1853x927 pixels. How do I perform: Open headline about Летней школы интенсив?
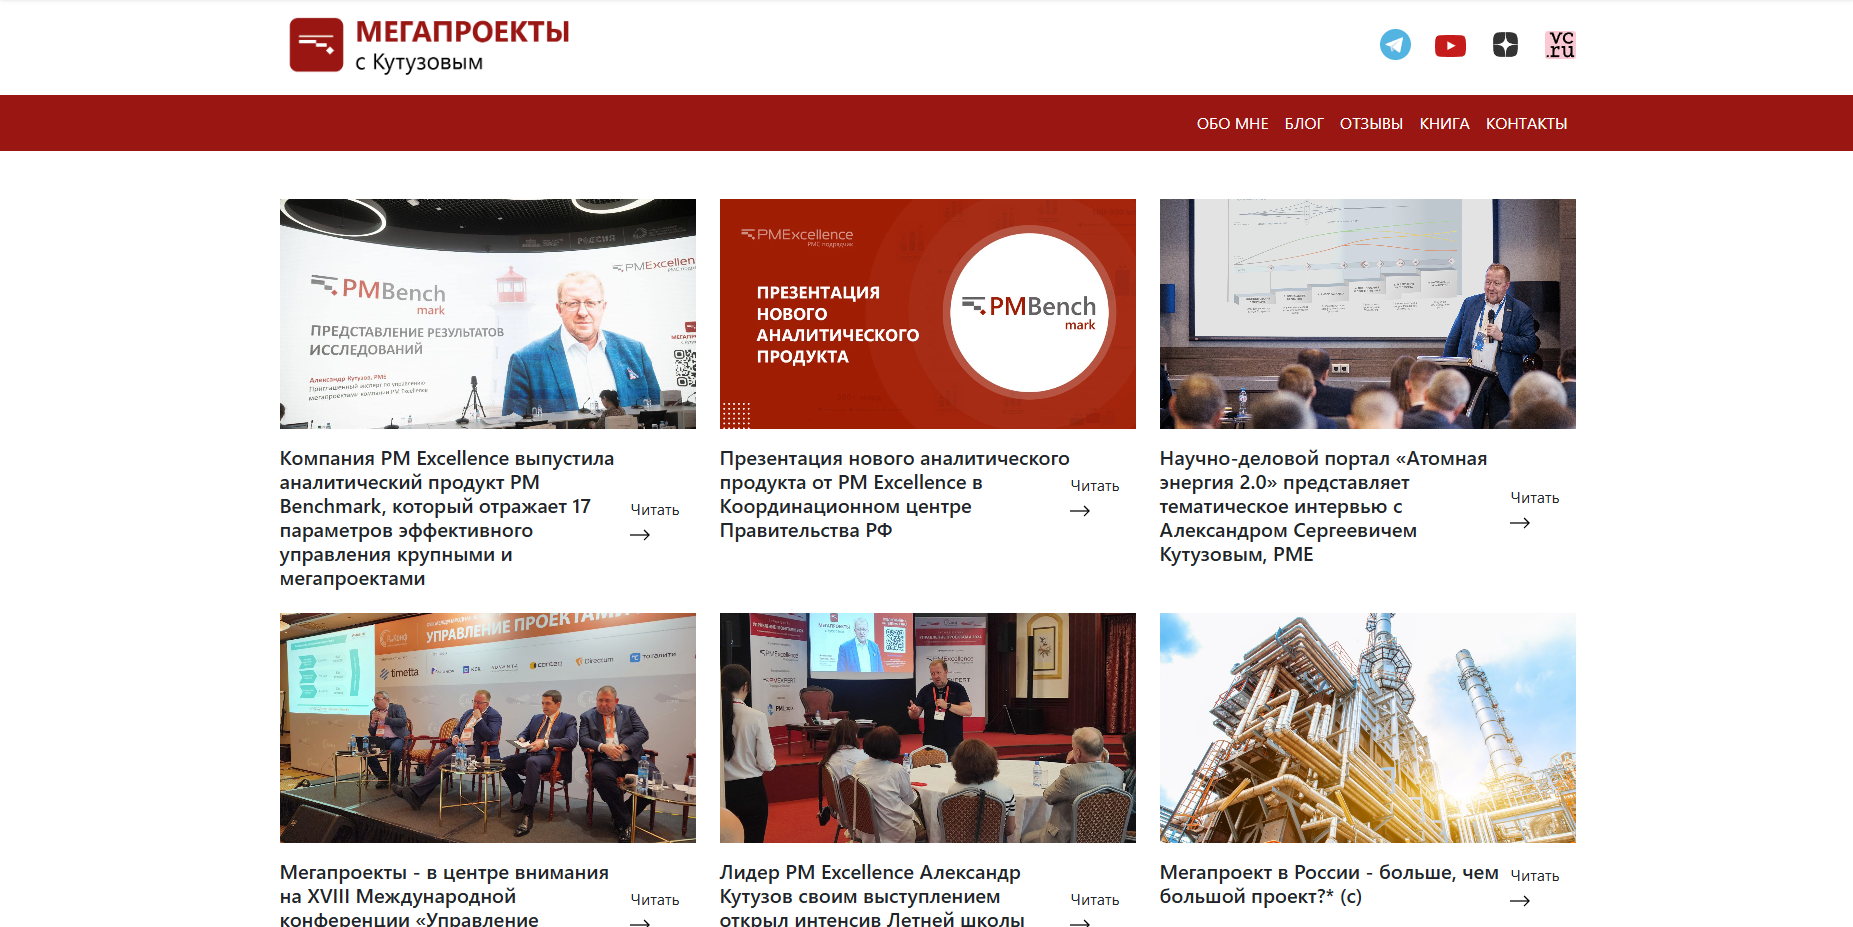tap(872, 895)
